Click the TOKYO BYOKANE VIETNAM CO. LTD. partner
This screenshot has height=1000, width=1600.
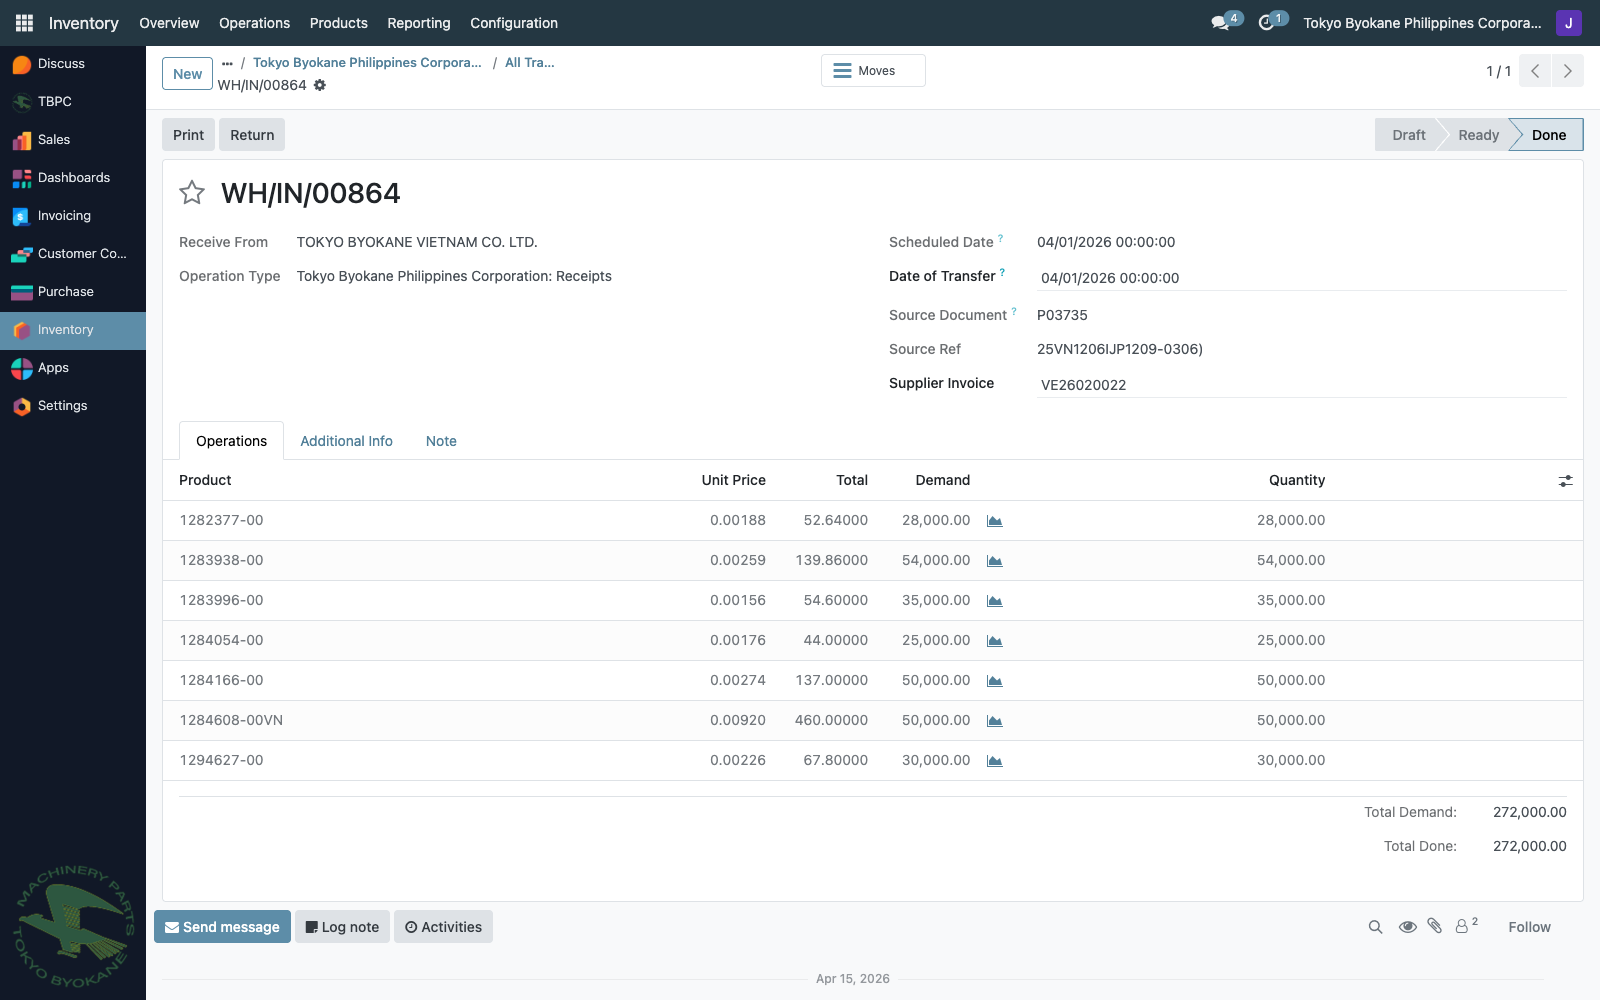coord(417,243)
